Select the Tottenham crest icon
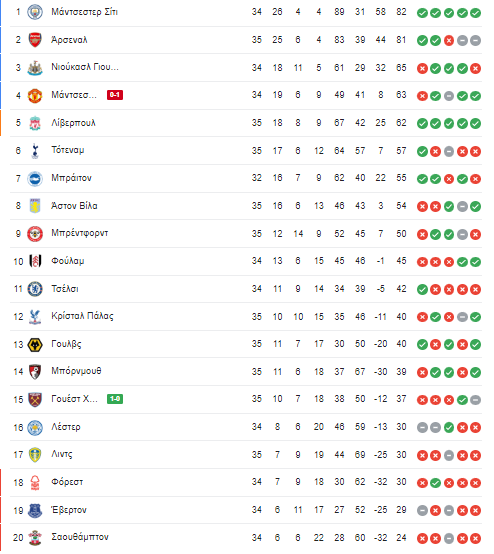The width and height of the screenshot is (494, 554). click(35, 151)
